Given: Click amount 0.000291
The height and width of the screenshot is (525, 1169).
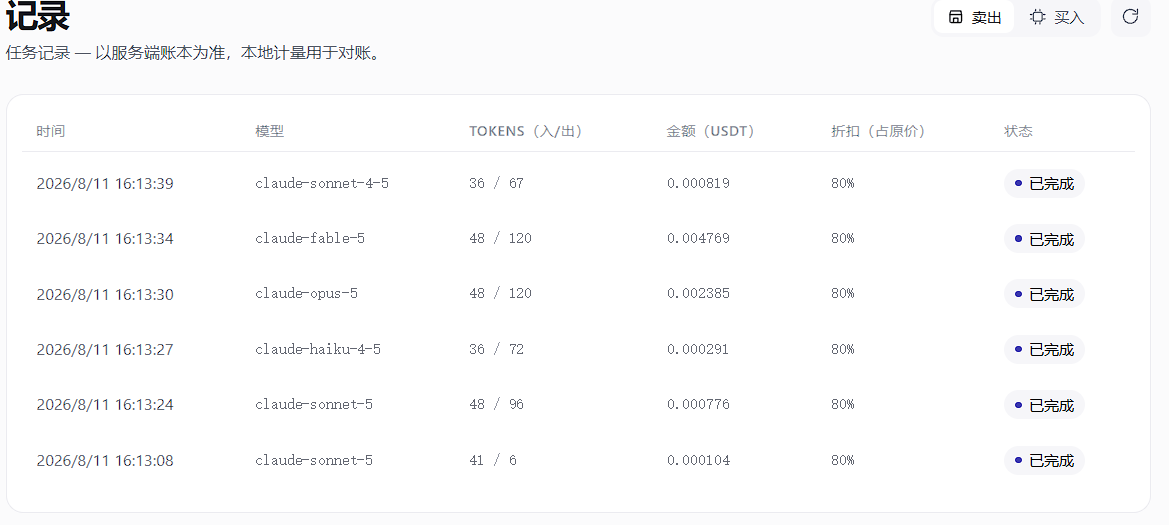Looking at the screenshot, I should point(699,349).
